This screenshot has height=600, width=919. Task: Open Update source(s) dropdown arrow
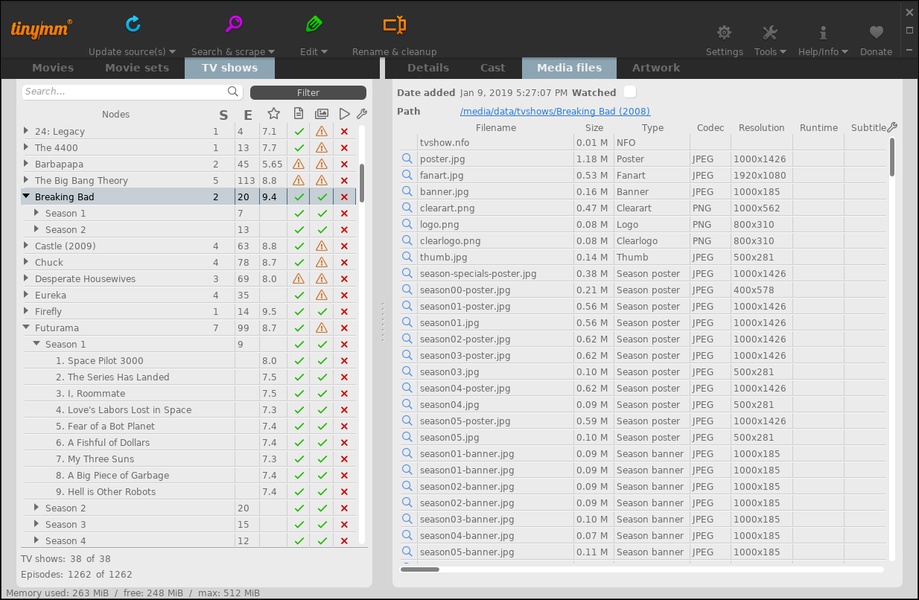point(172,52)
